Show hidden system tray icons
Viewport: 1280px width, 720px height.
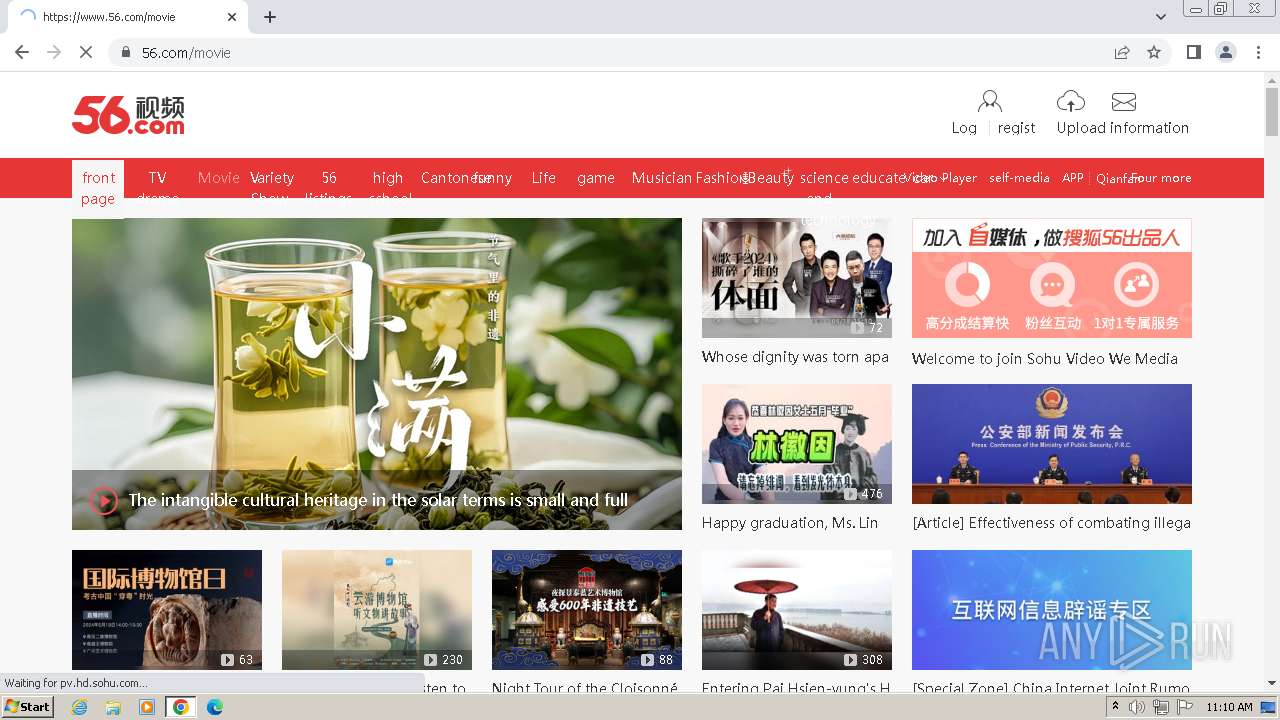[1116, 707]
